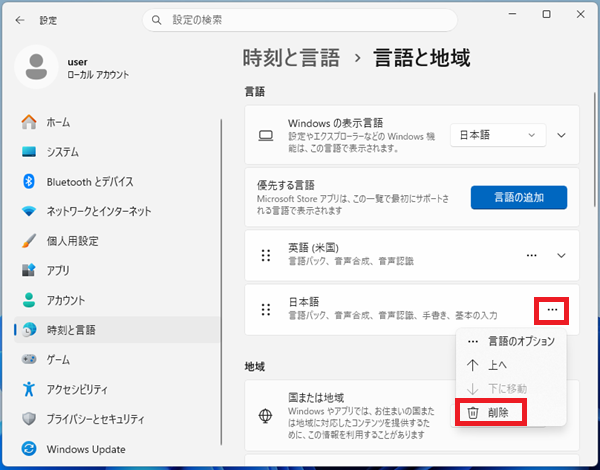Expand the Windows の表示言語 section chevron
The width and height of the screenshot is (600, 470).
point(561,134)
